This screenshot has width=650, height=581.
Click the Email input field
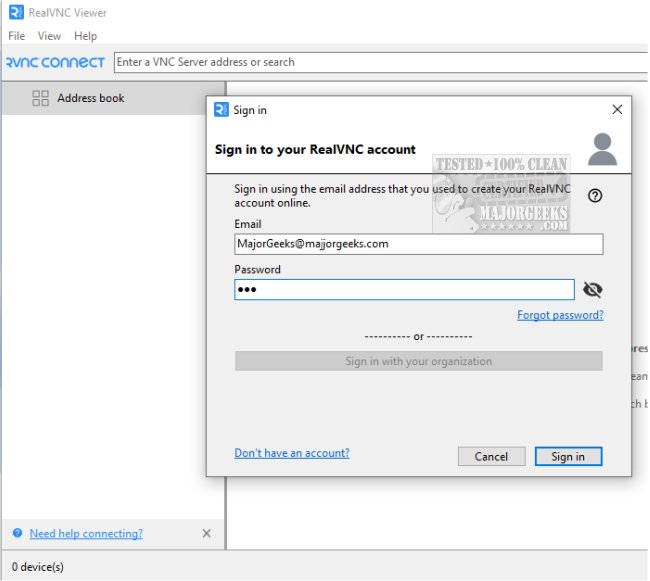point(418,244)
